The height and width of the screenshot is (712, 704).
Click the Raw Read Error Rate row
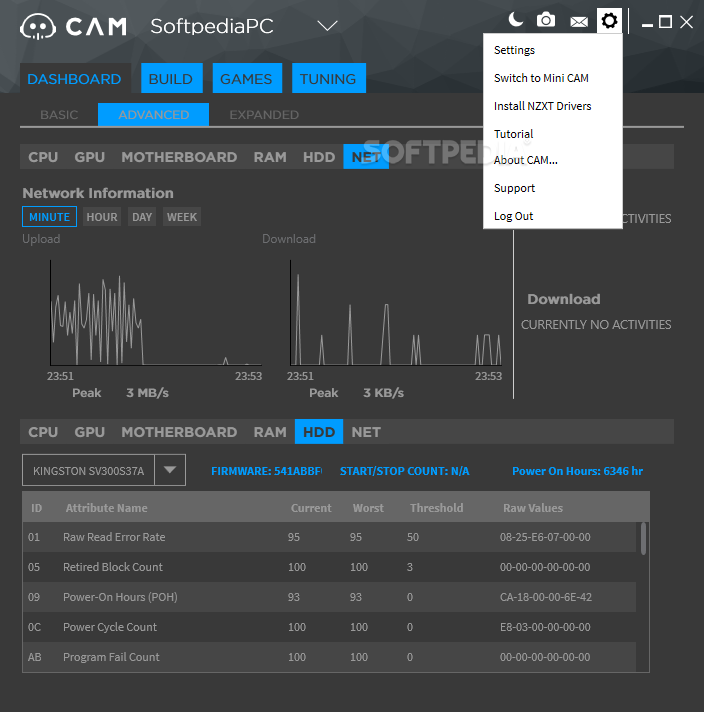[x=329, y=537]
